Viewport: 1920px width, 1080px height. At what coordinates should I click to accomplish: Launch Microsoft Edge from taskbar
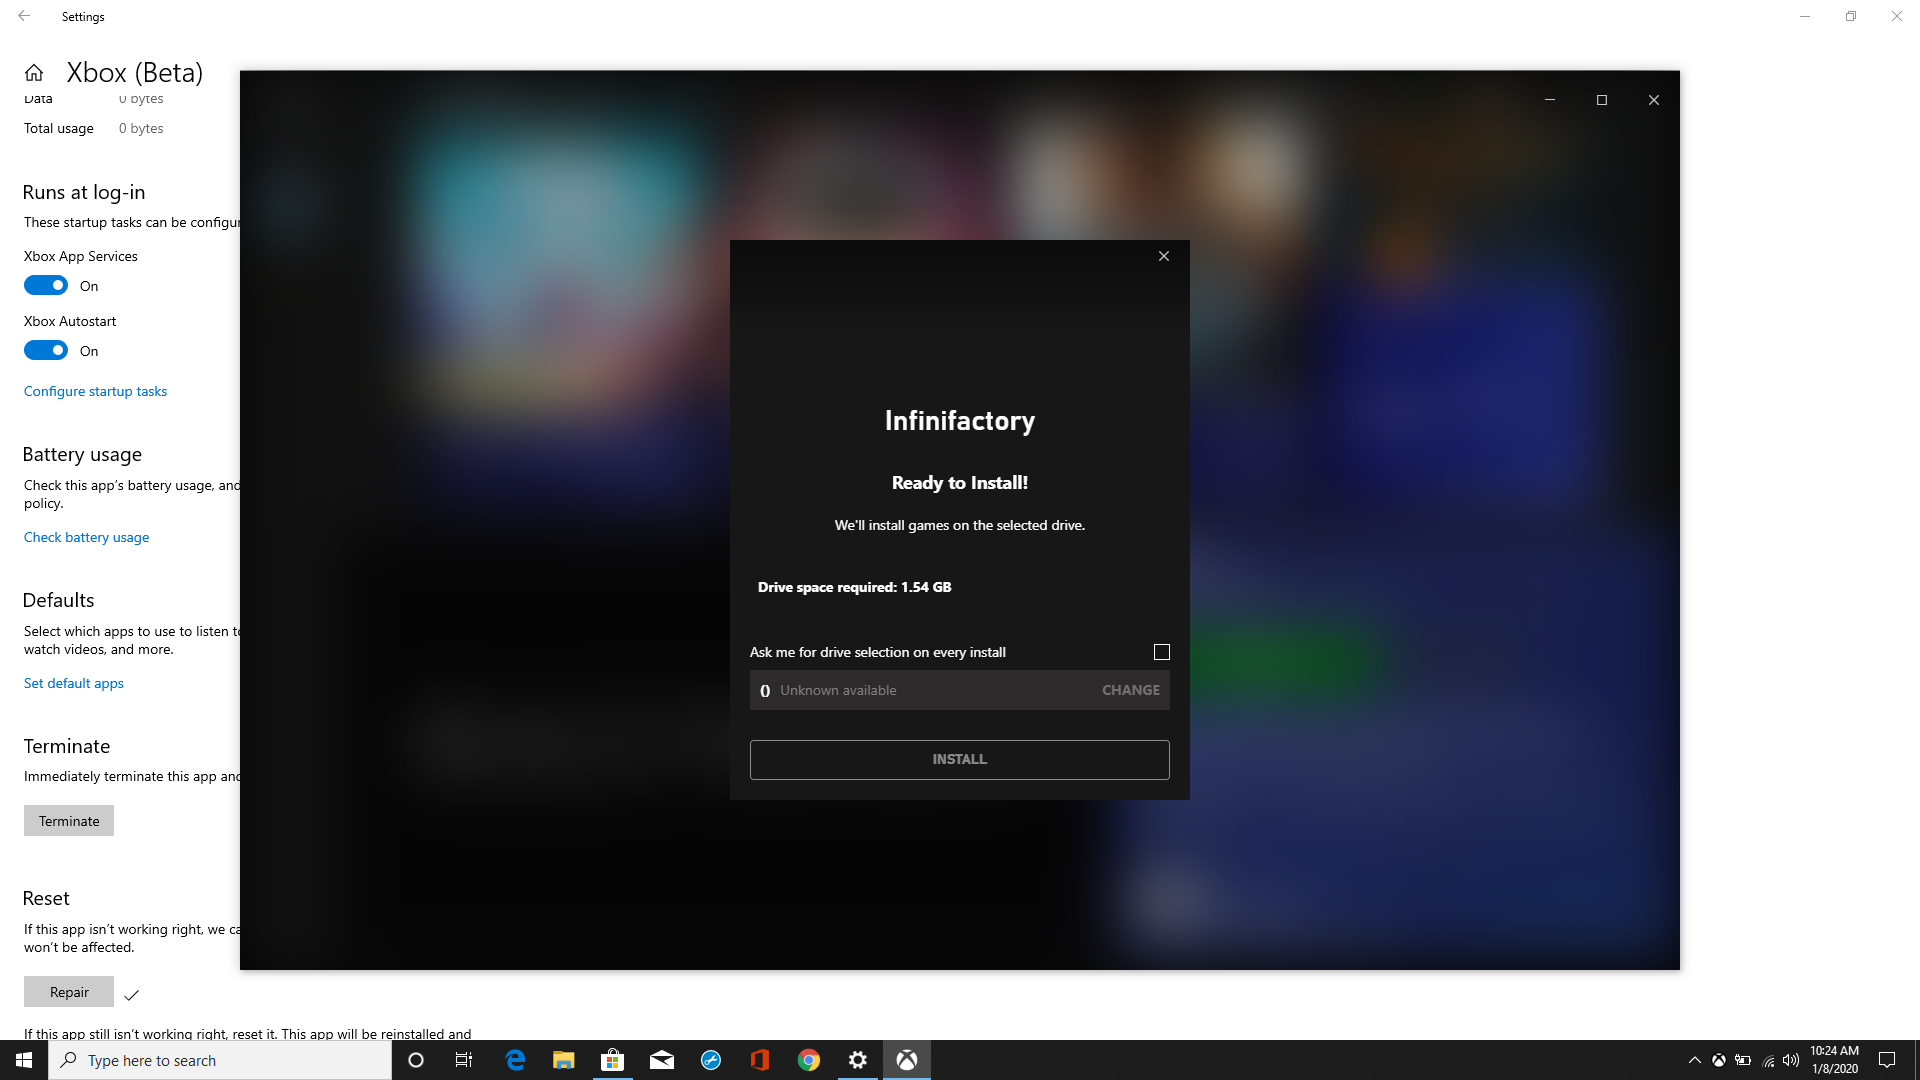(515, 1060)
